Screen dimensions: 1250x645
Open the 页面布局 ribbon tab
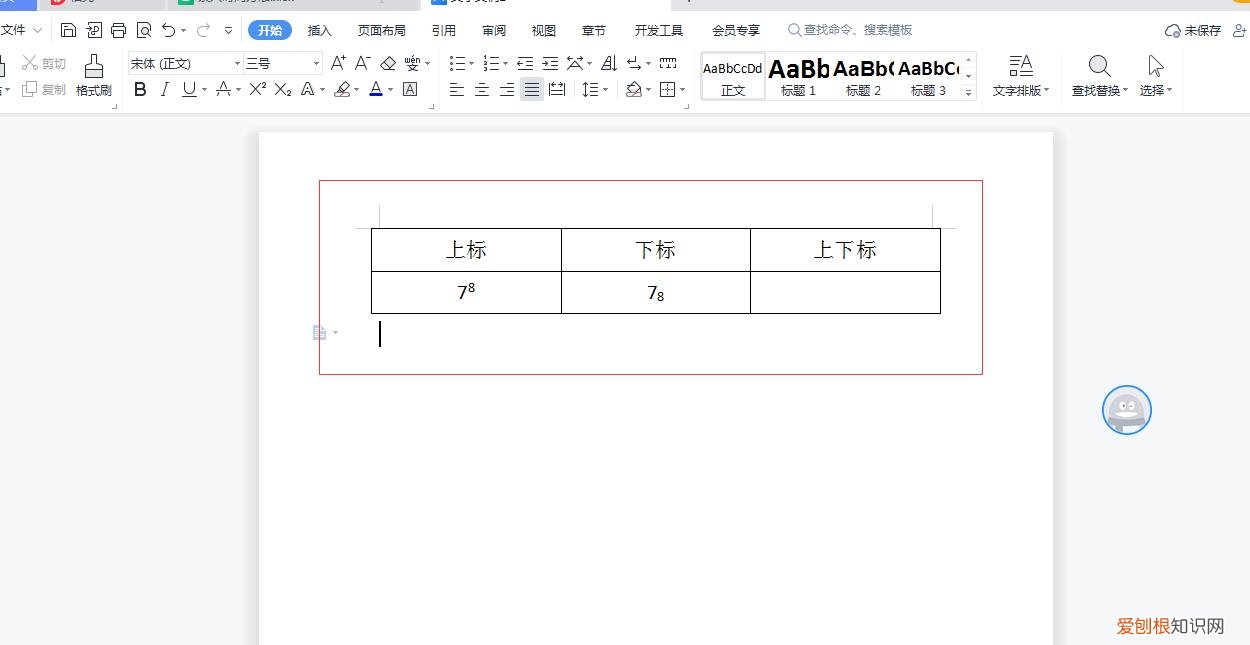tap(383, 30)
